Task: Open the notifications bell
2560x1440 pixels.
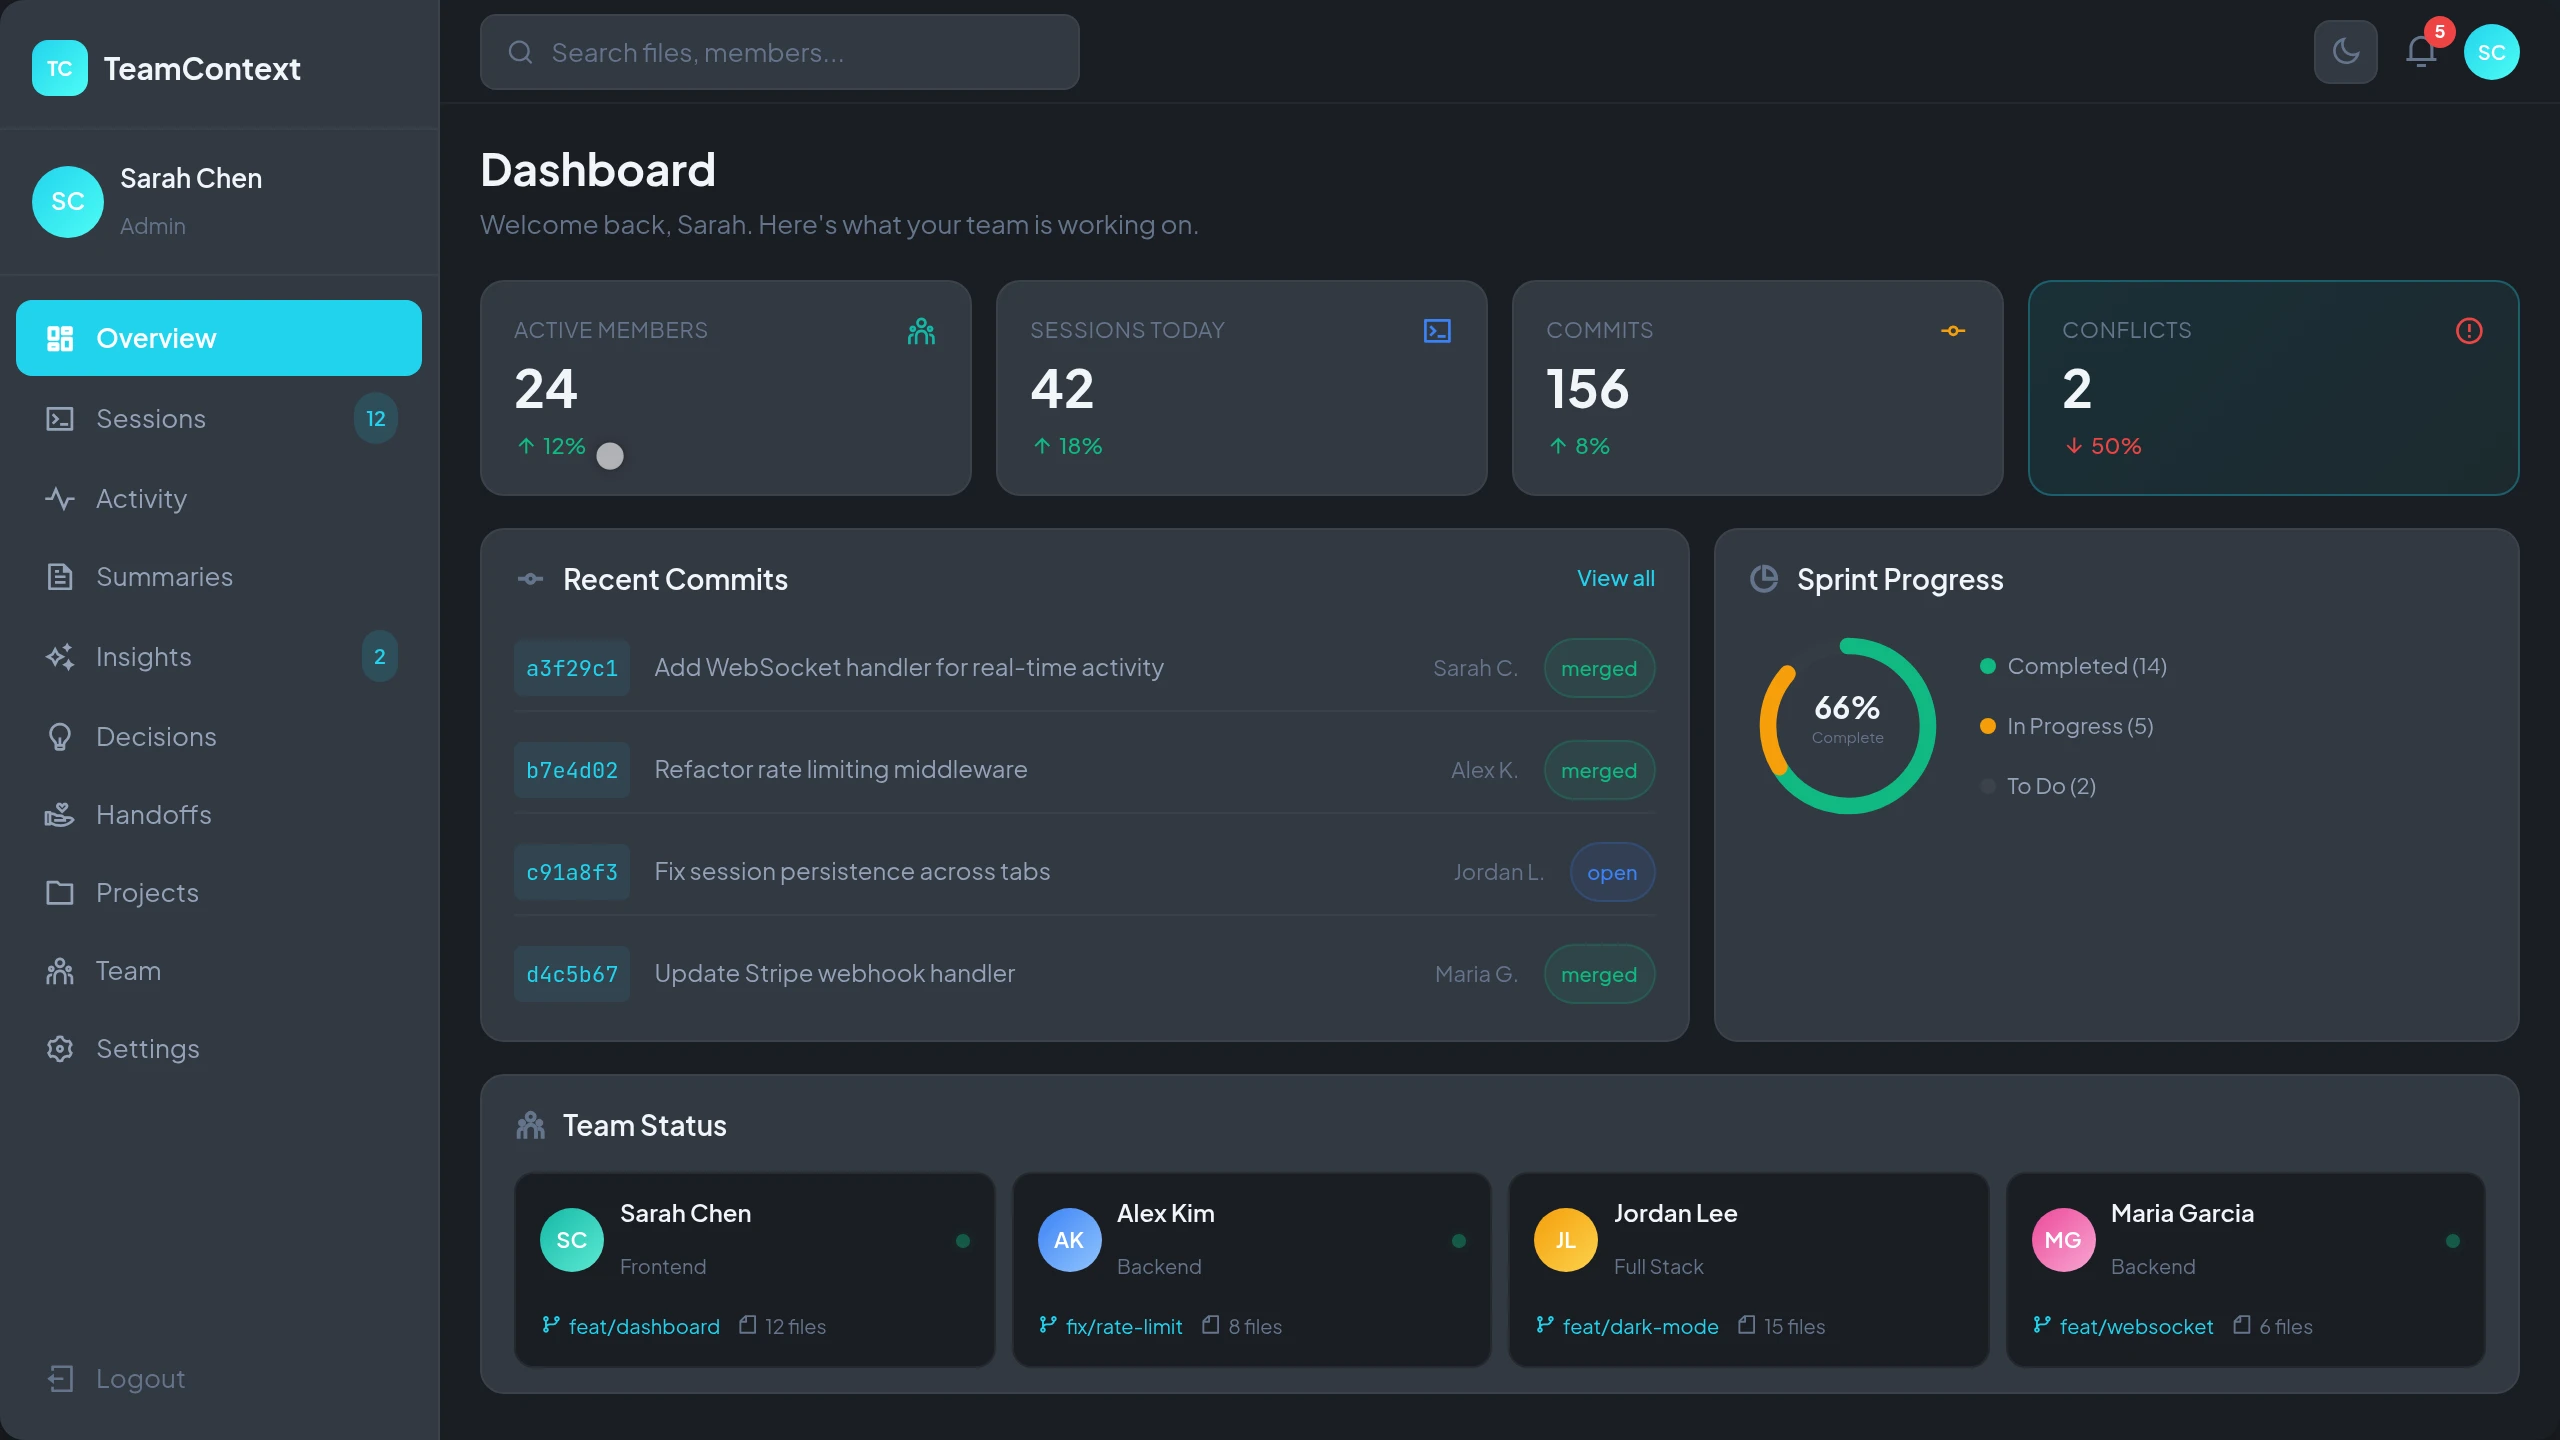Action: [2421, 52]
